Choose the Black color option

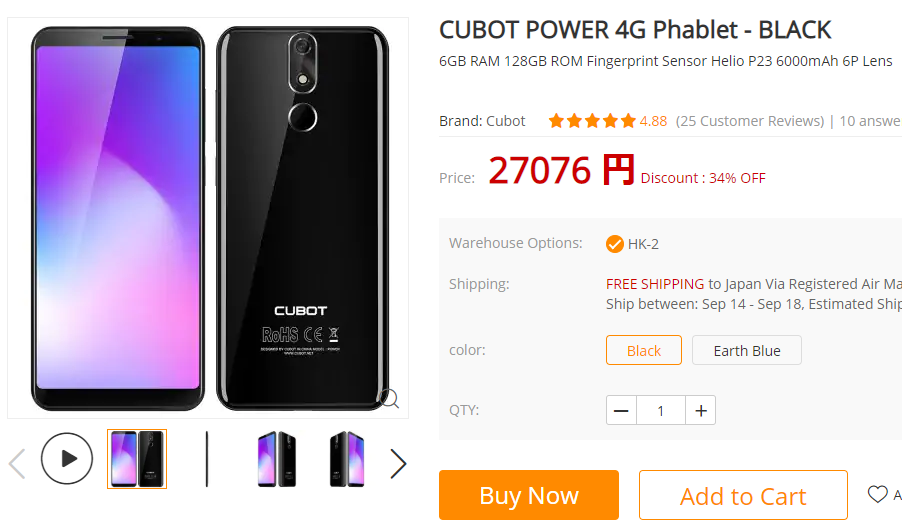click(644, 350)
